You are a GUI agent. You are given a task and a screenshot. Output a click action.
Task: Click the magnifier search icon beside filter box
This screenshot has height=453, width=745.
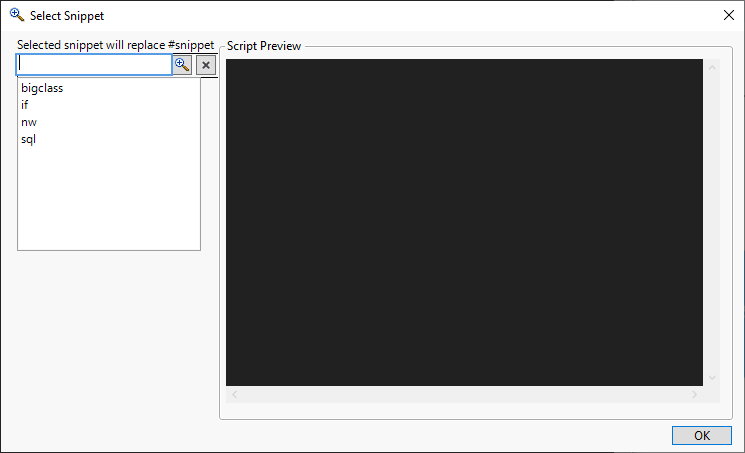[182, 65]
